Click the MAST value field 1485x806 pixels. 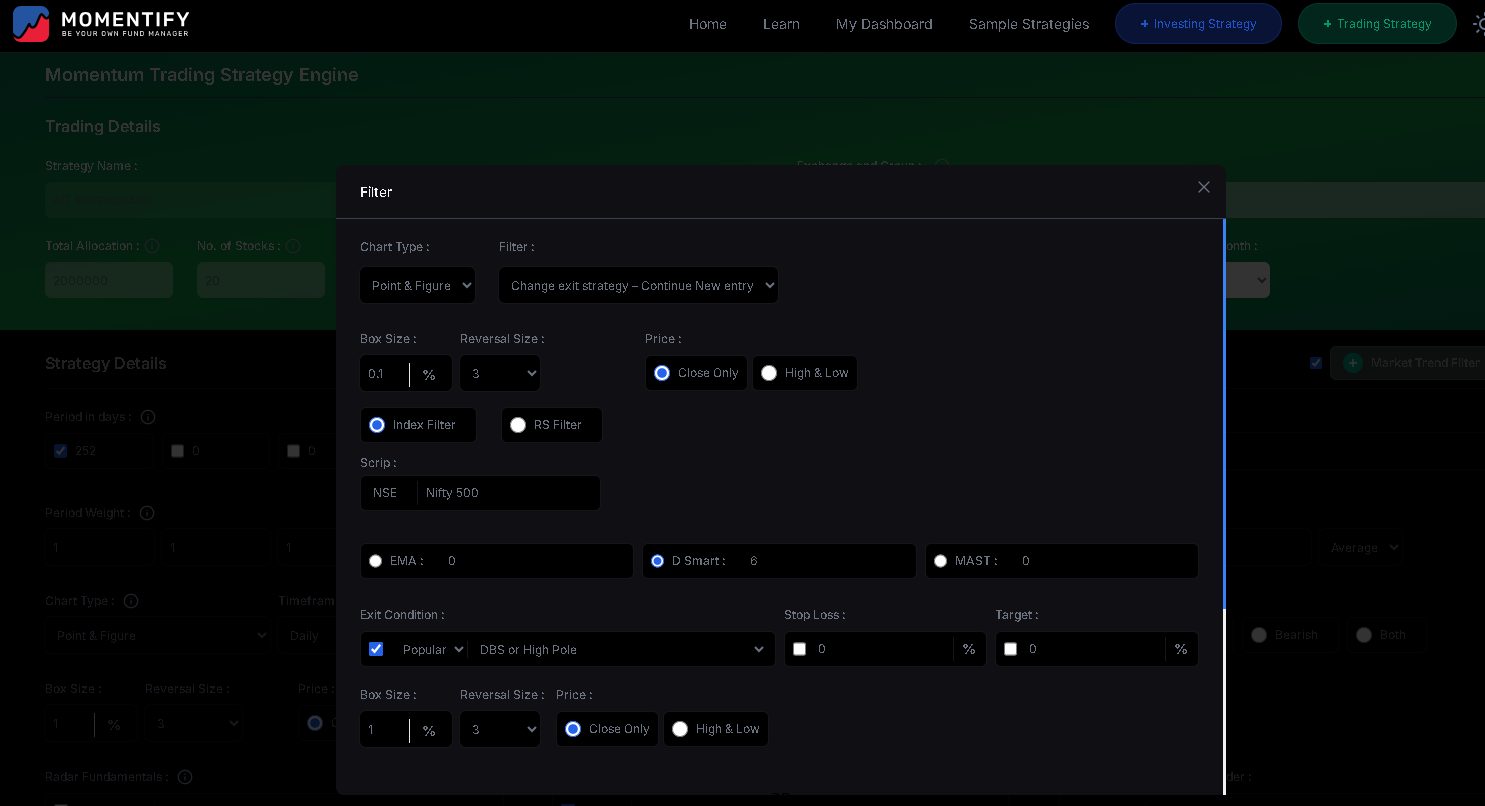[1106, 561]
